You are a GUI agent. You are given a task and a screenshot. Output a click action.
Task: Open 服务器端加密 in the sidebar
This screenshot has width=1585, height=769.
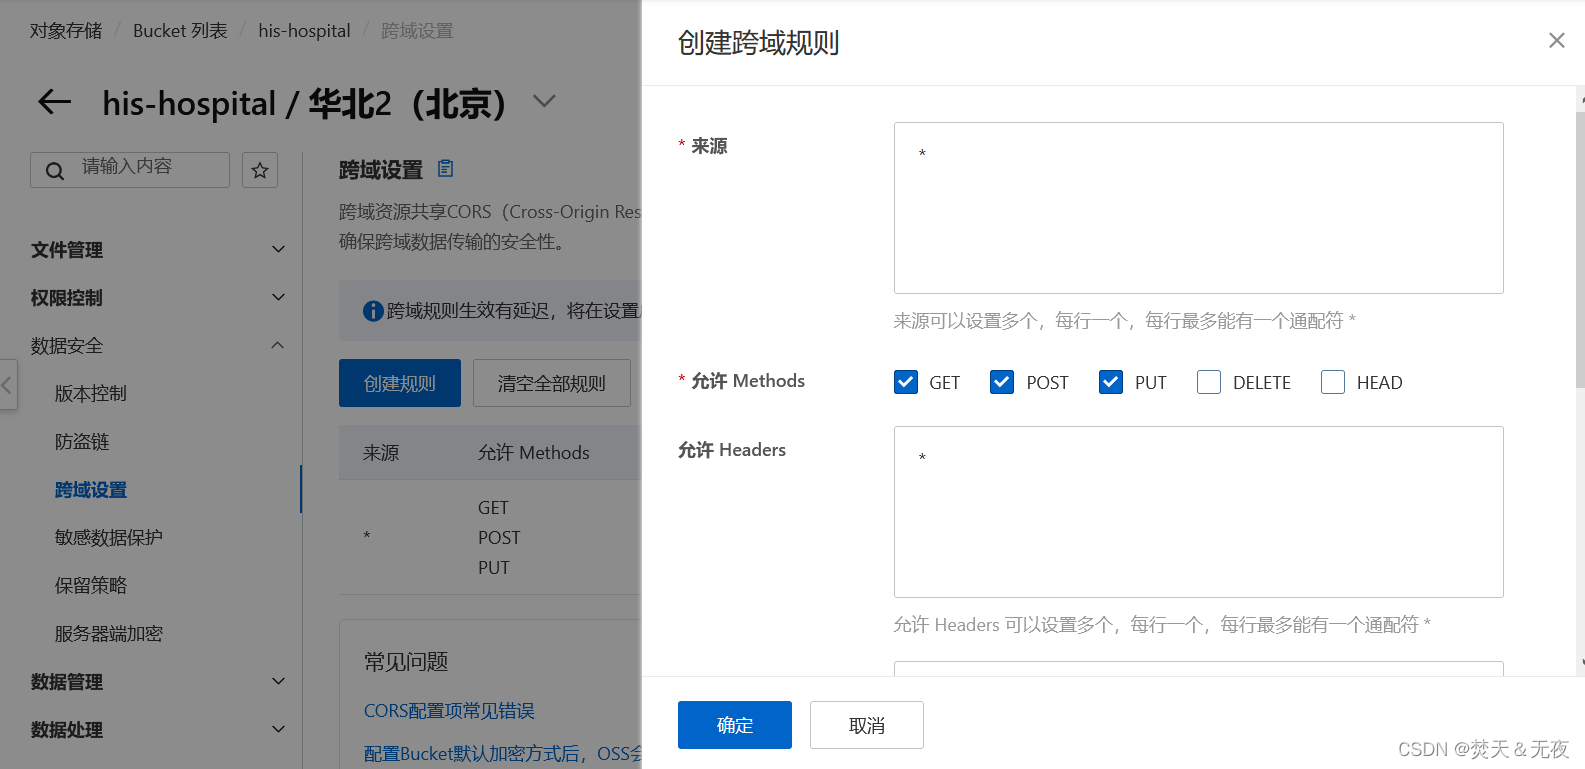coord(109,633)
